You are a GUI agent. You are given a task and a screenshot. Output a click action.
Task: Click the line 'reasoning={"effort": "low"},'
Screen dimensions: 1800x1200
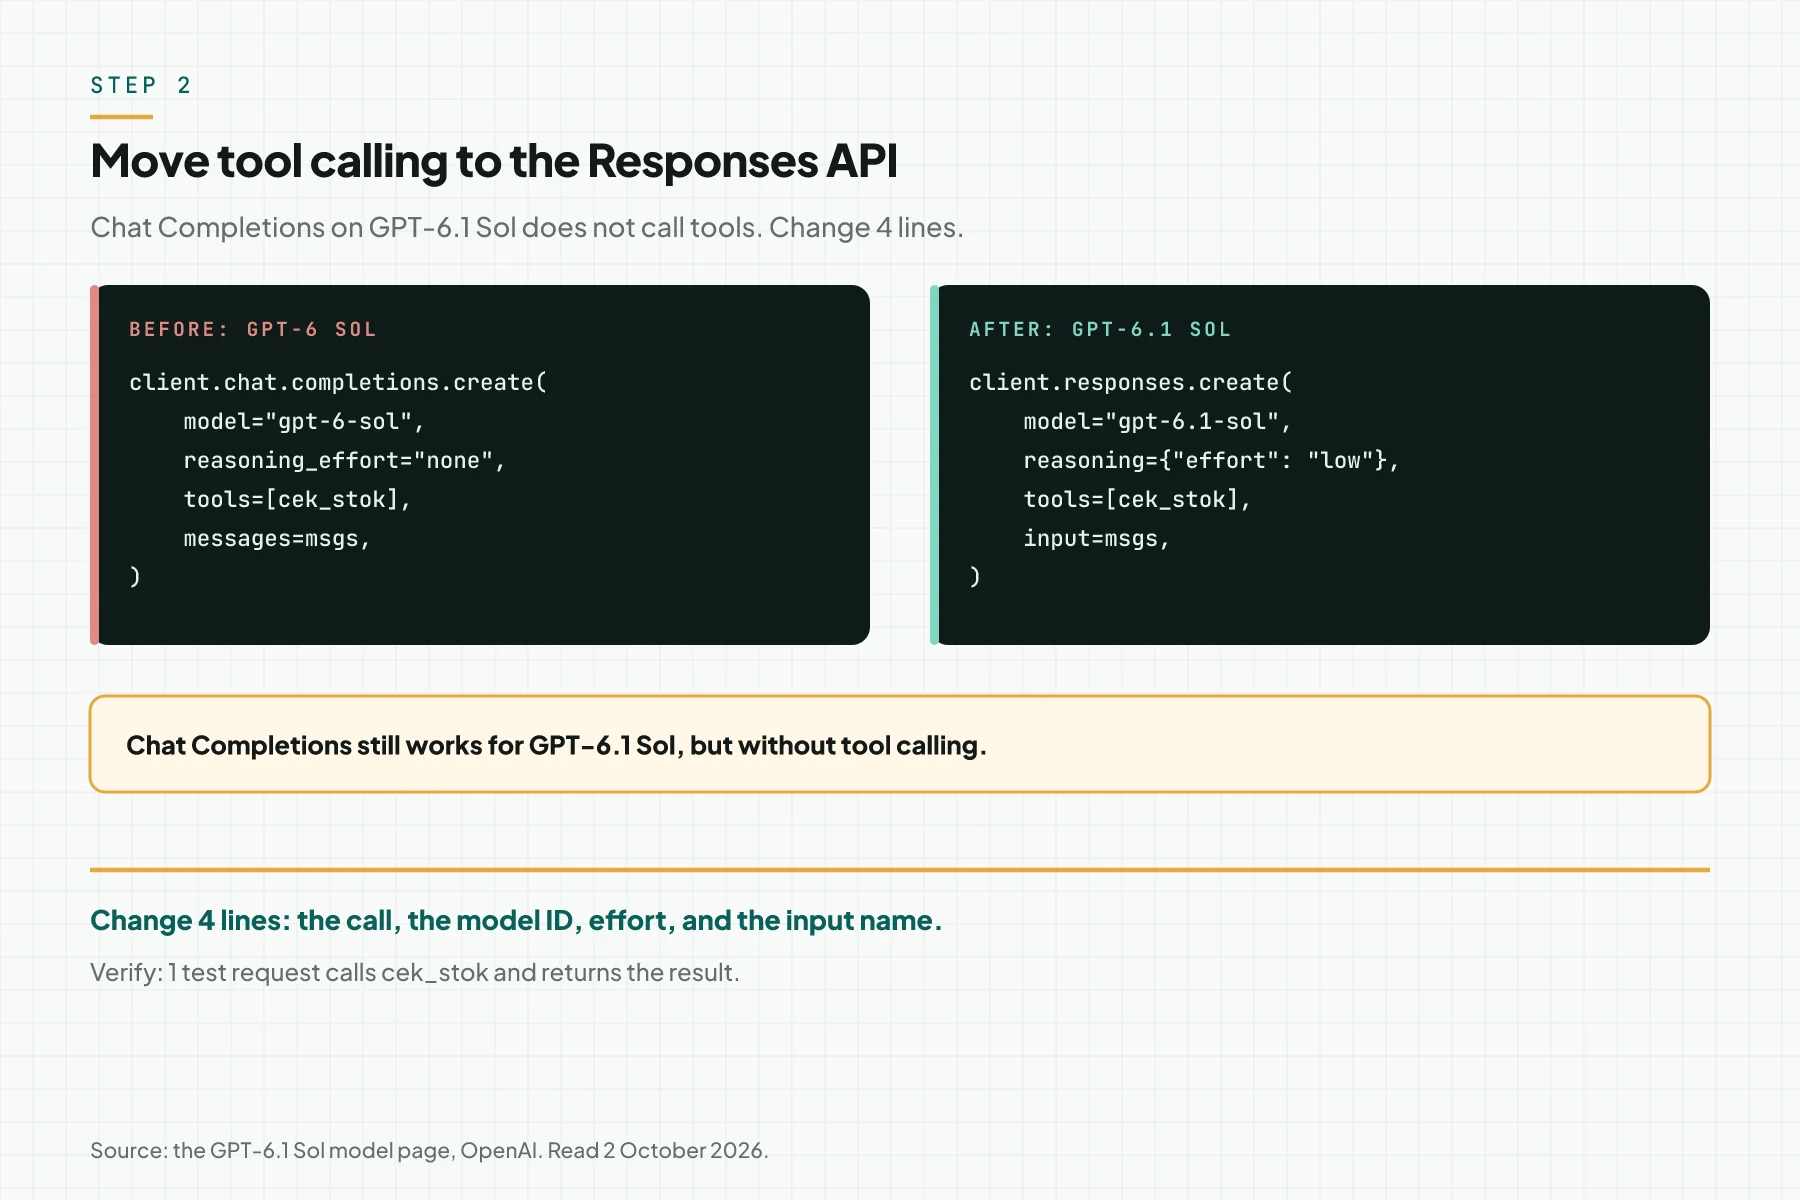click(x=1211, y=460)
